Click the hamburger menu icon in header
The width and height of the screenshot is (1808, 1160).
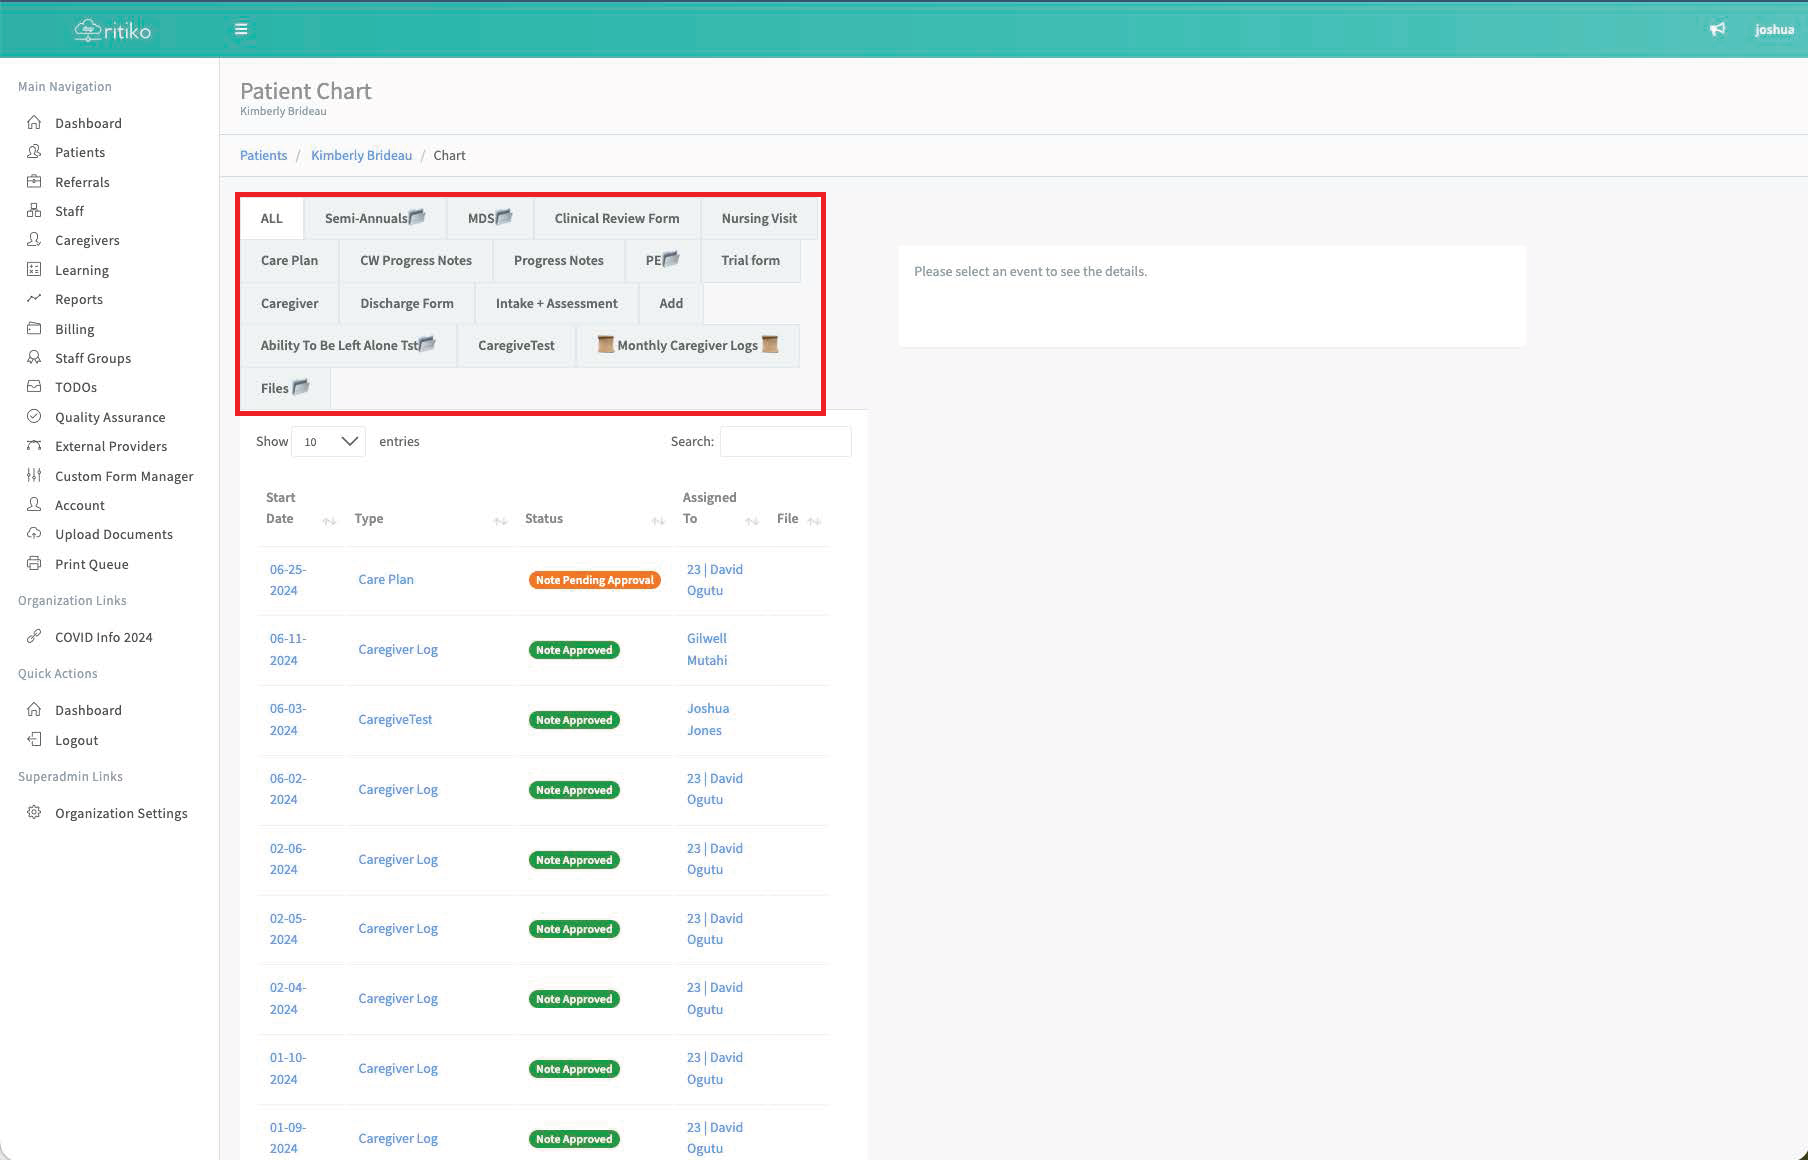pos(241,29)
